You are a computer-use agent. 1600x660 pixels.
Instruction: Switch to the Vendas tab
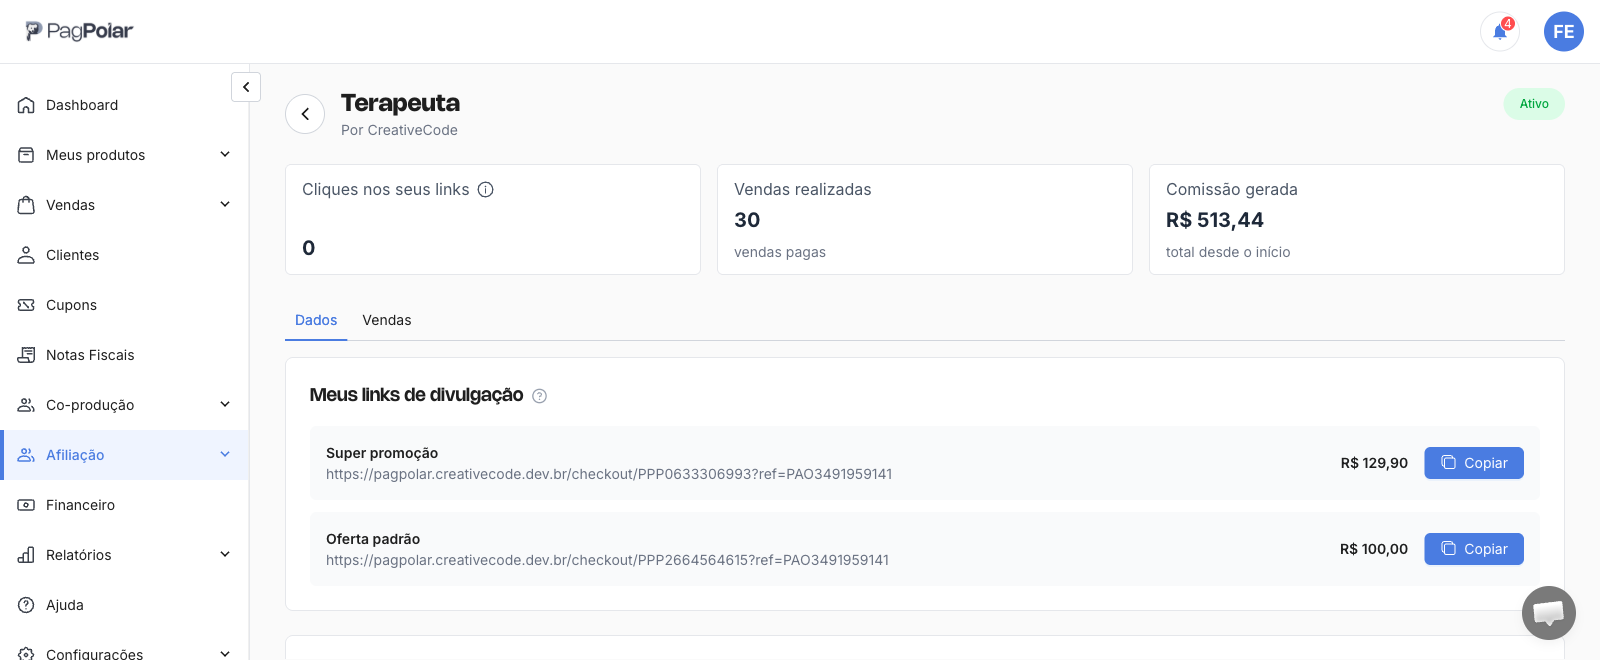(x=387, y=320)
